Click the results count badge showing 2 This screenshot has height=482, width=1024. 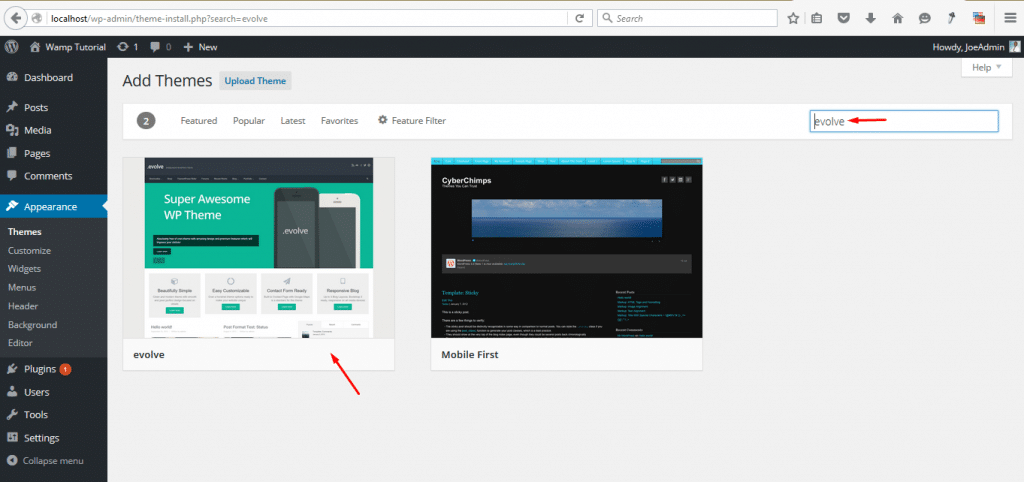click(x=146, y=121)
